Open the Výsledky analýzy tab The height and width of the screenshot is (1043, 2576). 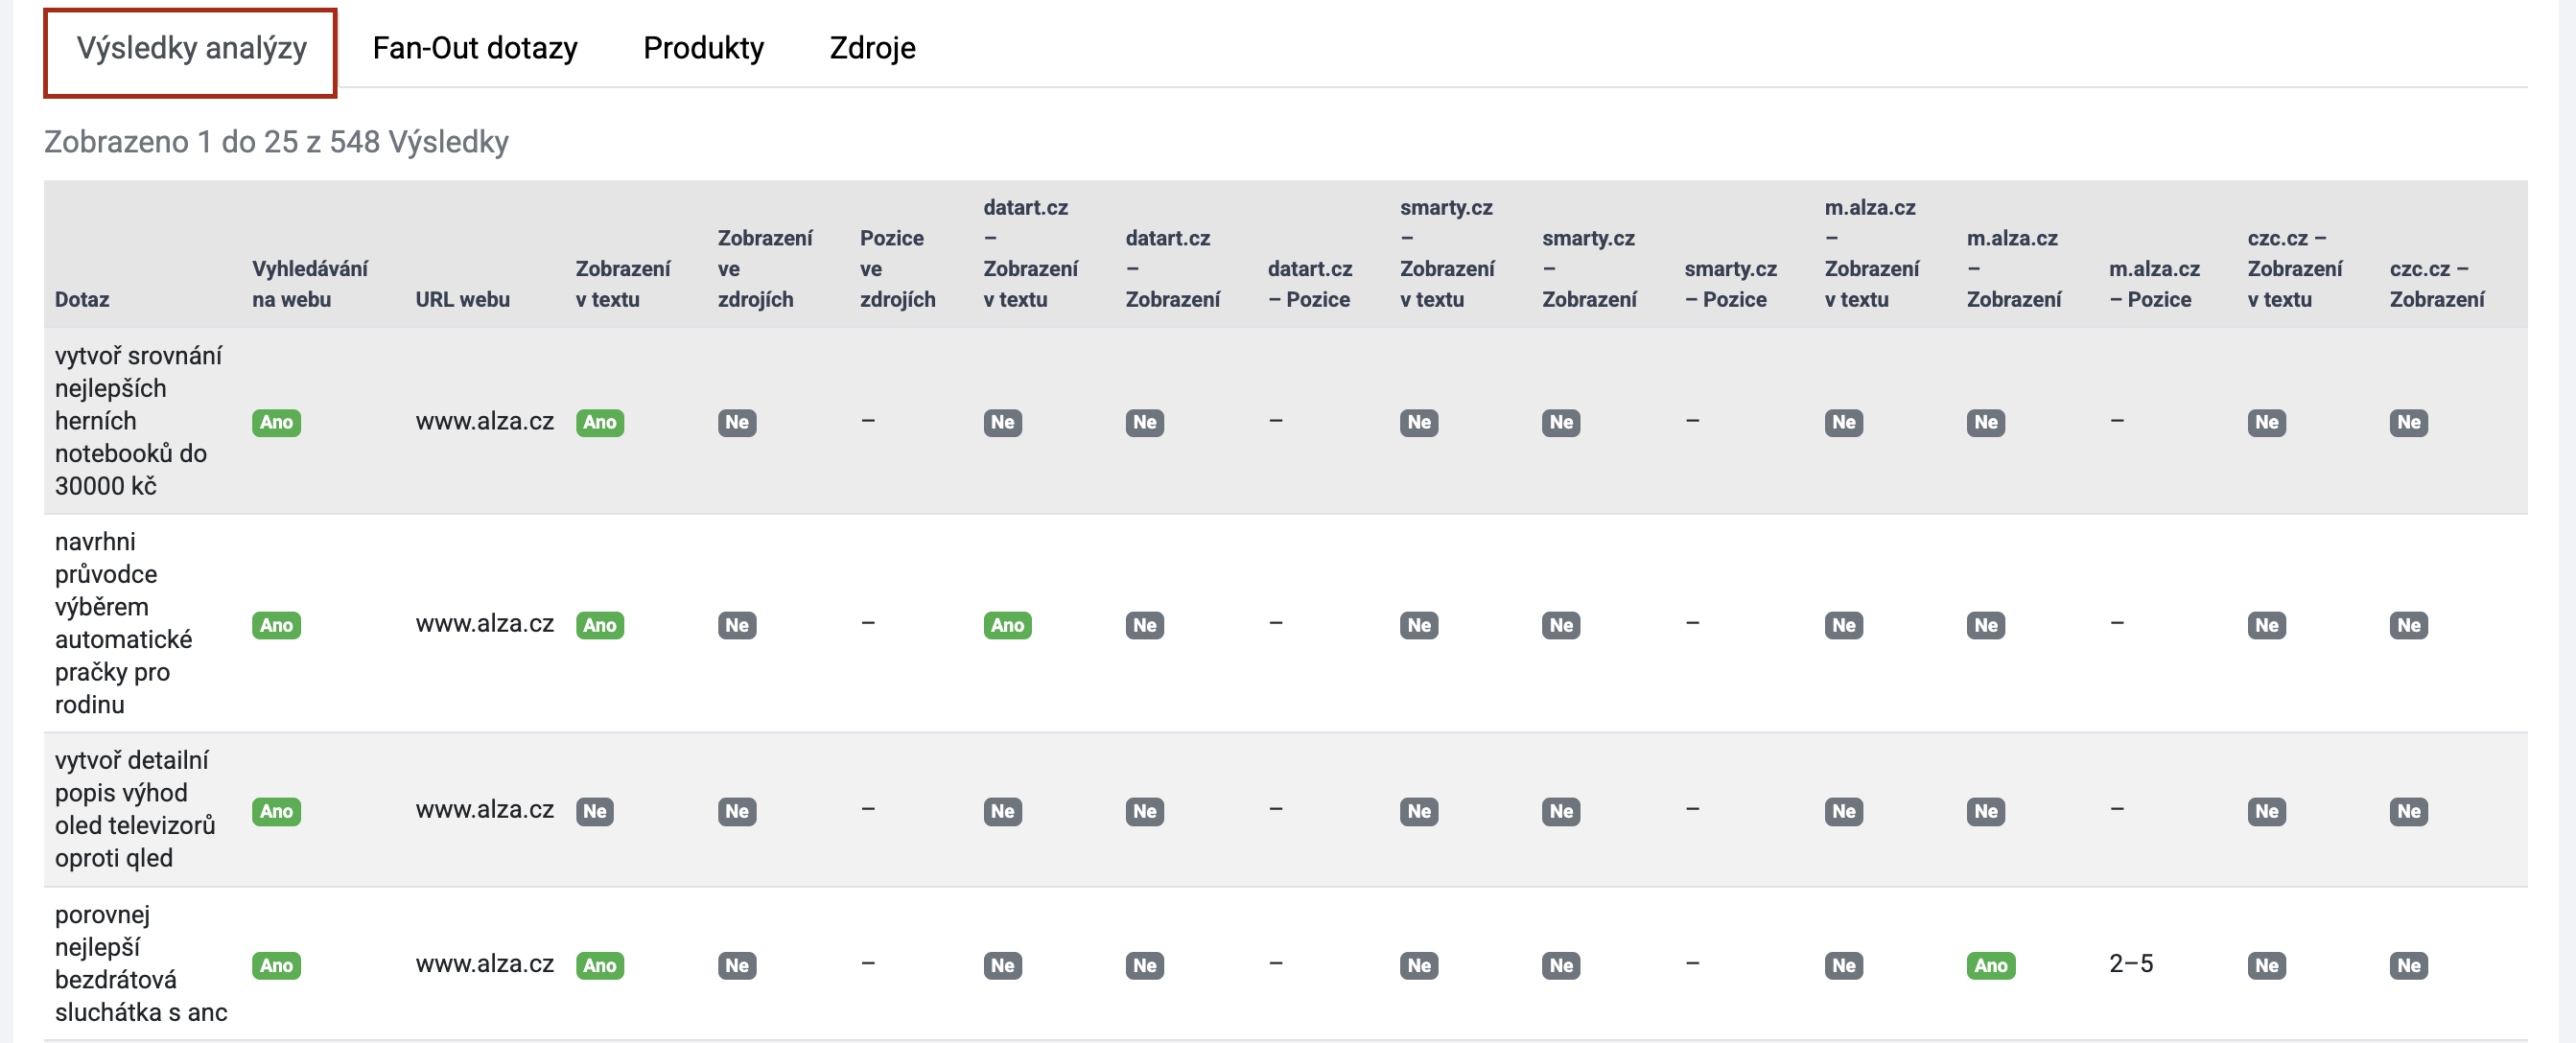coord(191,49)
